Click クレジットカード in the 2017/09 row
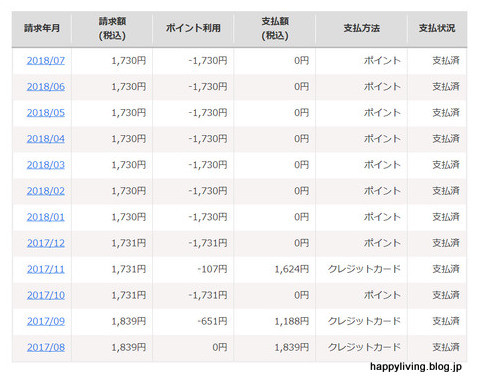 364,321
